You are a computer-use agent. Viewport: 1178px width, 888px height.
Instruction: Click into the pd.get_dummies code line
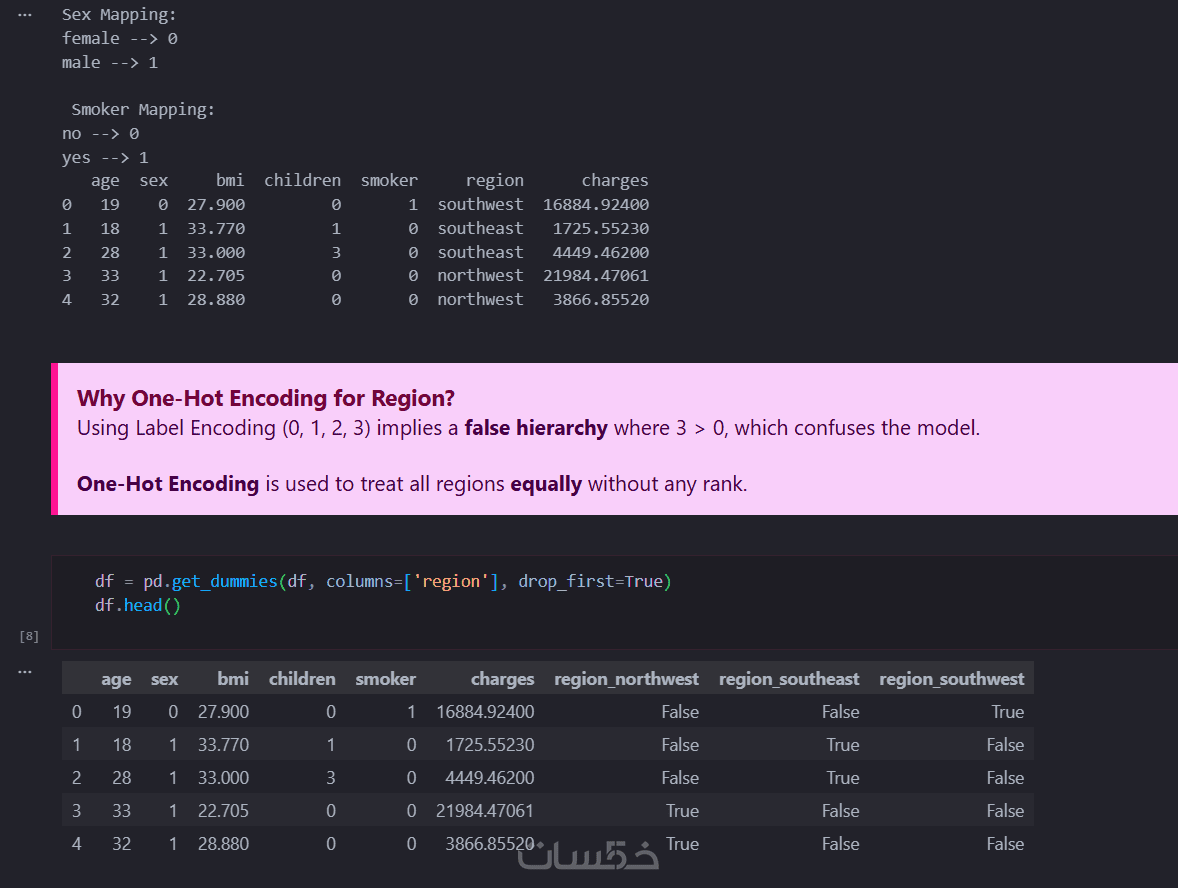(x=382, y=581)
